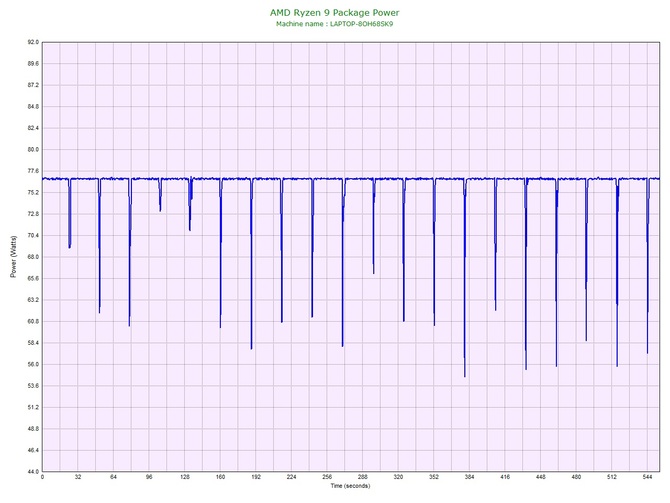Click the first power dip near 25 seconds

point(70,213)
